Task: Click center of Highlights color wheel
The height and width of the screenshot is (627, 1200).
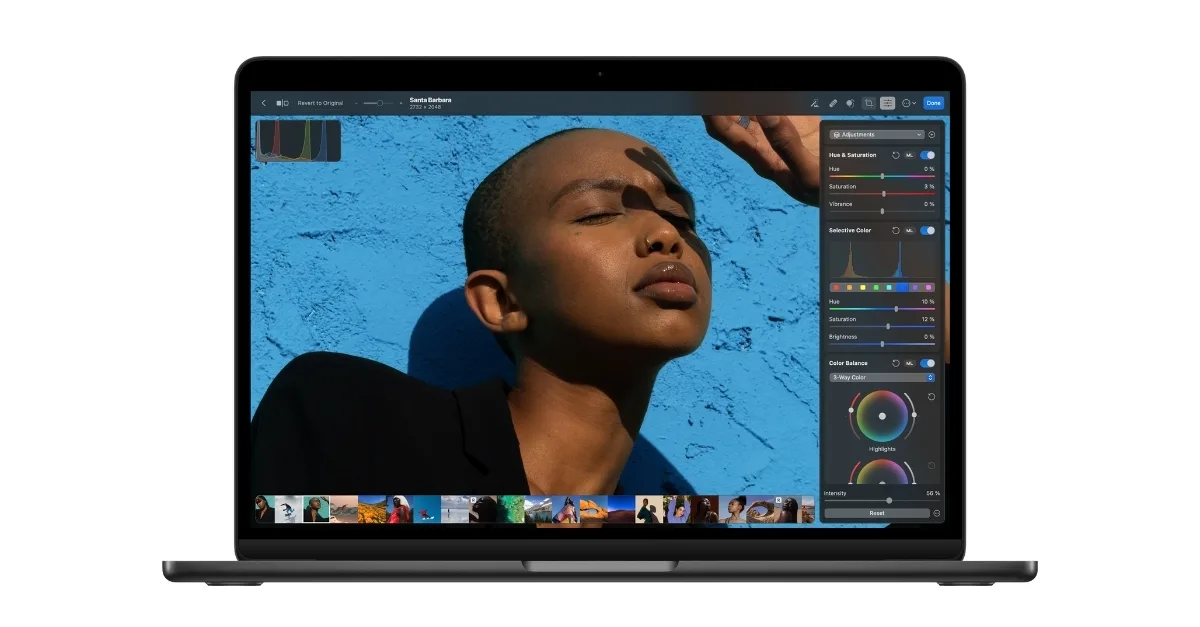Action: pyautogui.click(x=882, y=416)
